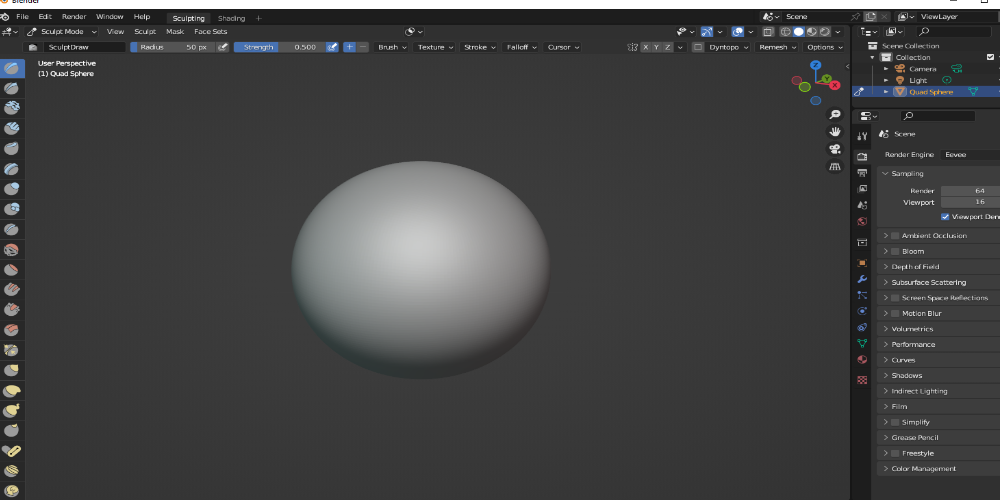The width and height of the screenshot is (1000, 500).
Task: Open the Sculpt Mode dropdown
Action: pyautogui.click(x=62, y=32)
